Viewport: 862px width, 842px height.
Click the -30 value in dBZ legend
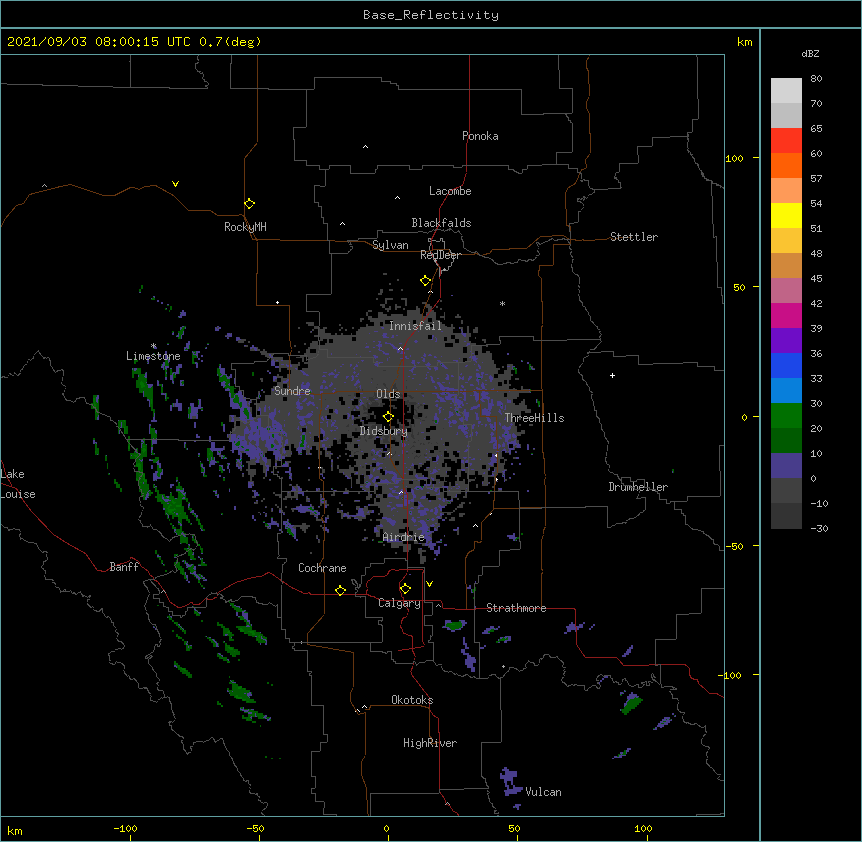(820, 528)
